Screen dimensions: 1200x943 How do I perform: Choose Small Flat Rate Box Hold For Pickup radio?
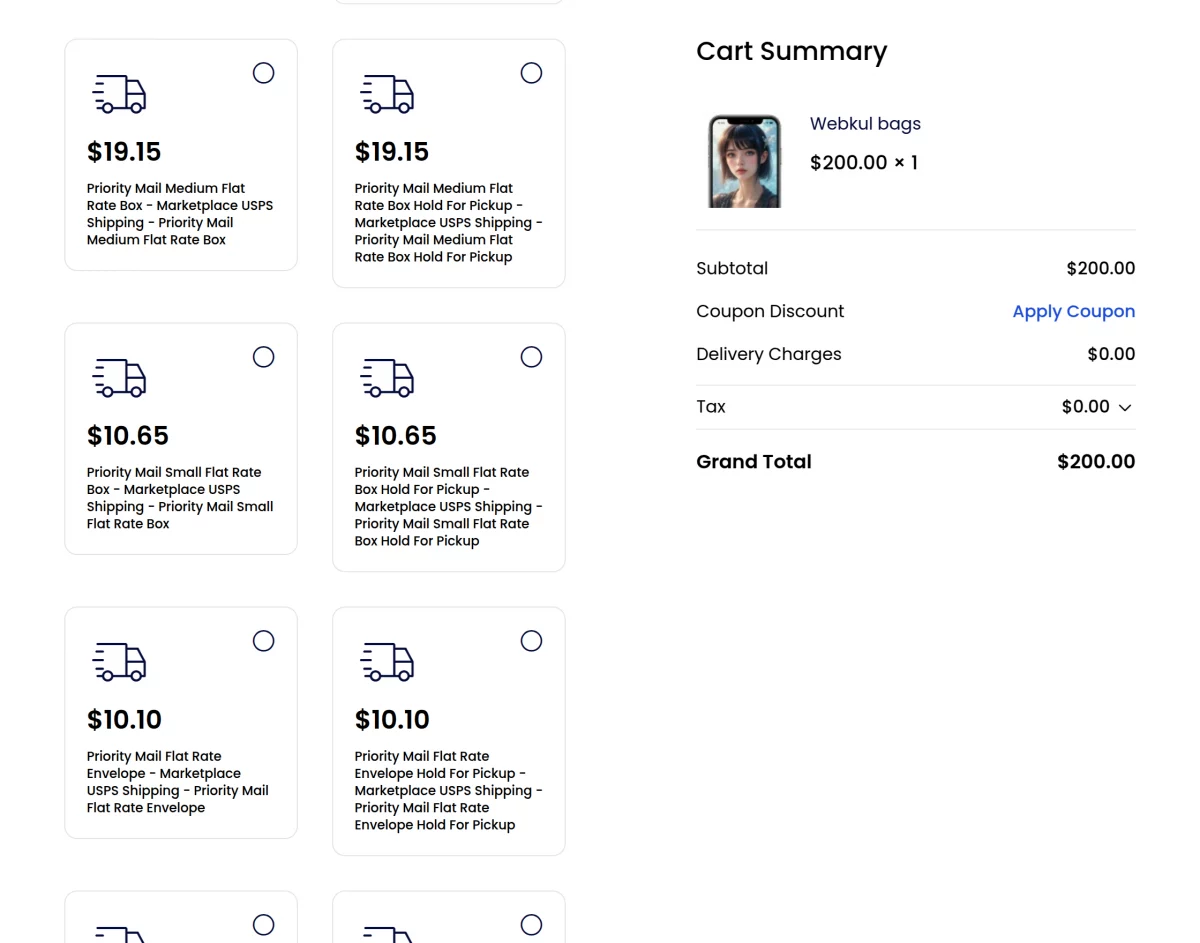pos(531,357)
